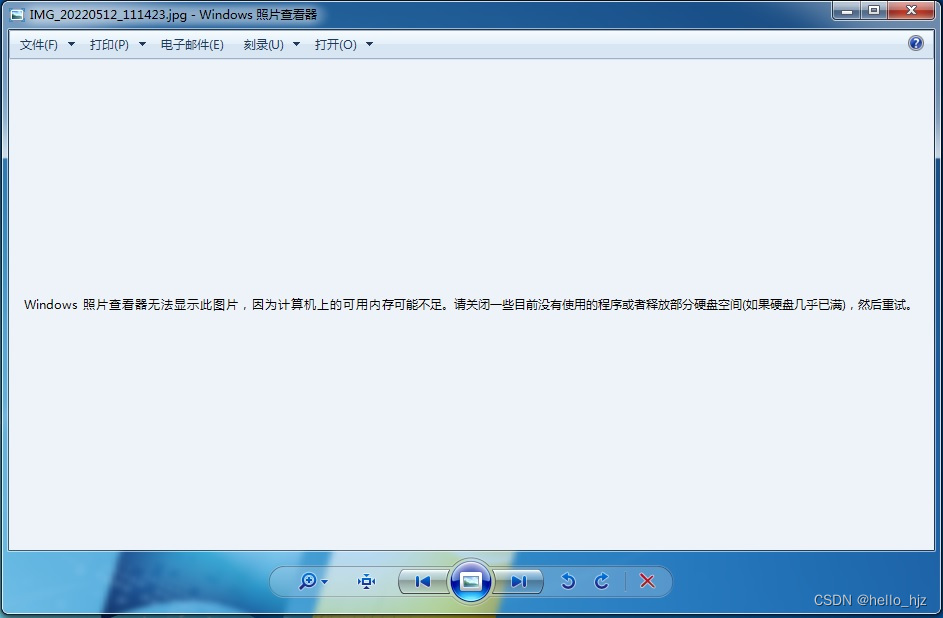Close the photo viewer window
This screenshot has height=618, width=943.
tap(911, 10)
